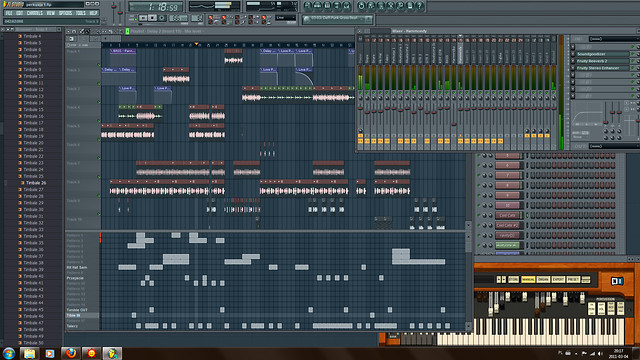Select the Conf Cafe #2 channel button
The width and height of the screenshot is (640, 360).
click(x=508, y=225)
